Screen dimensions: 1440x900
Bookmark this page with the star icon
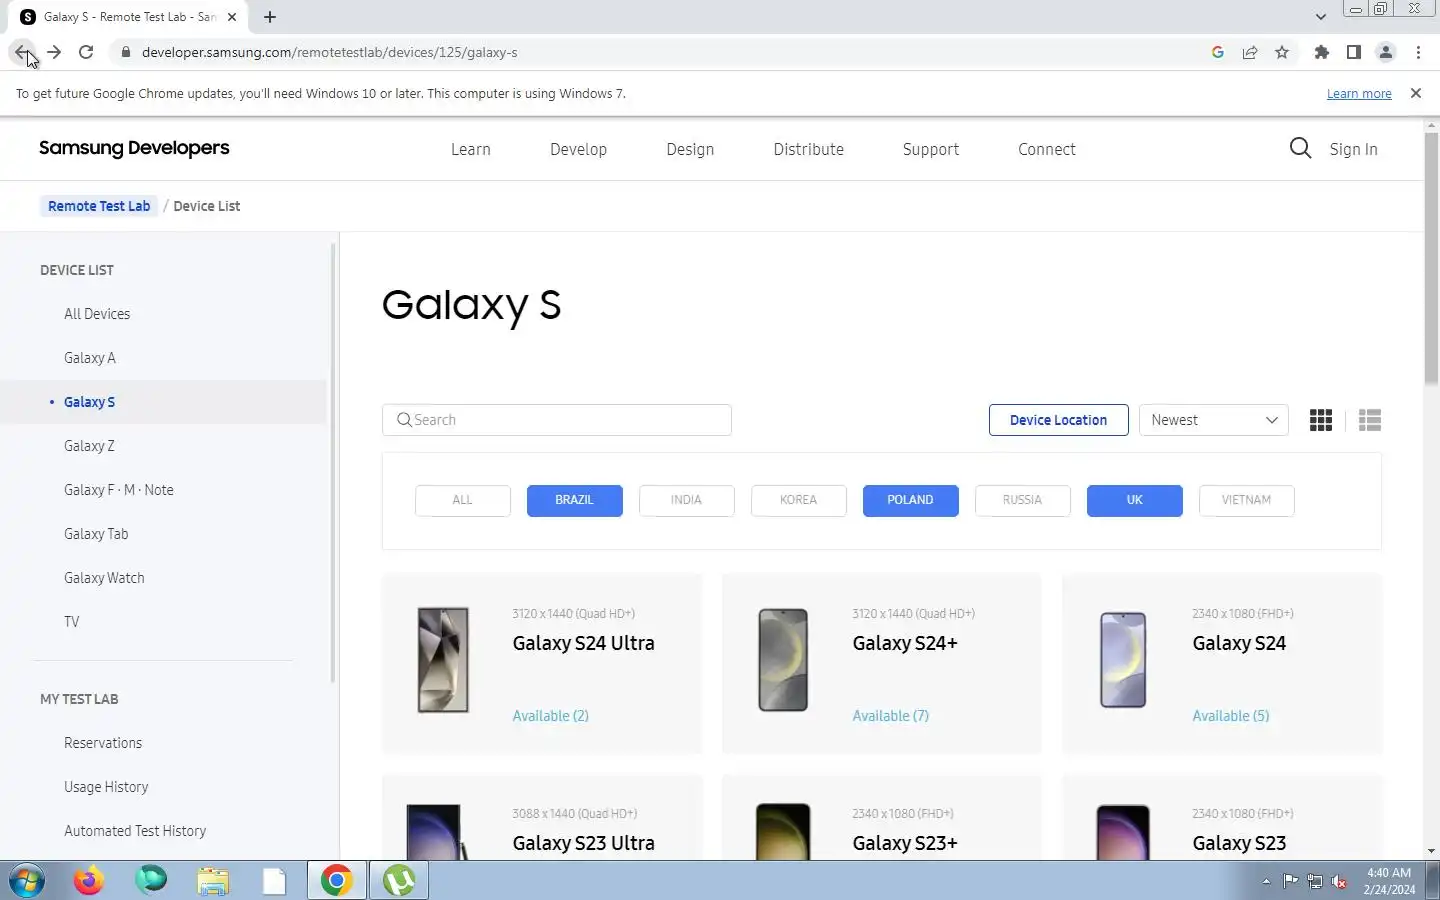point(1282,52)
